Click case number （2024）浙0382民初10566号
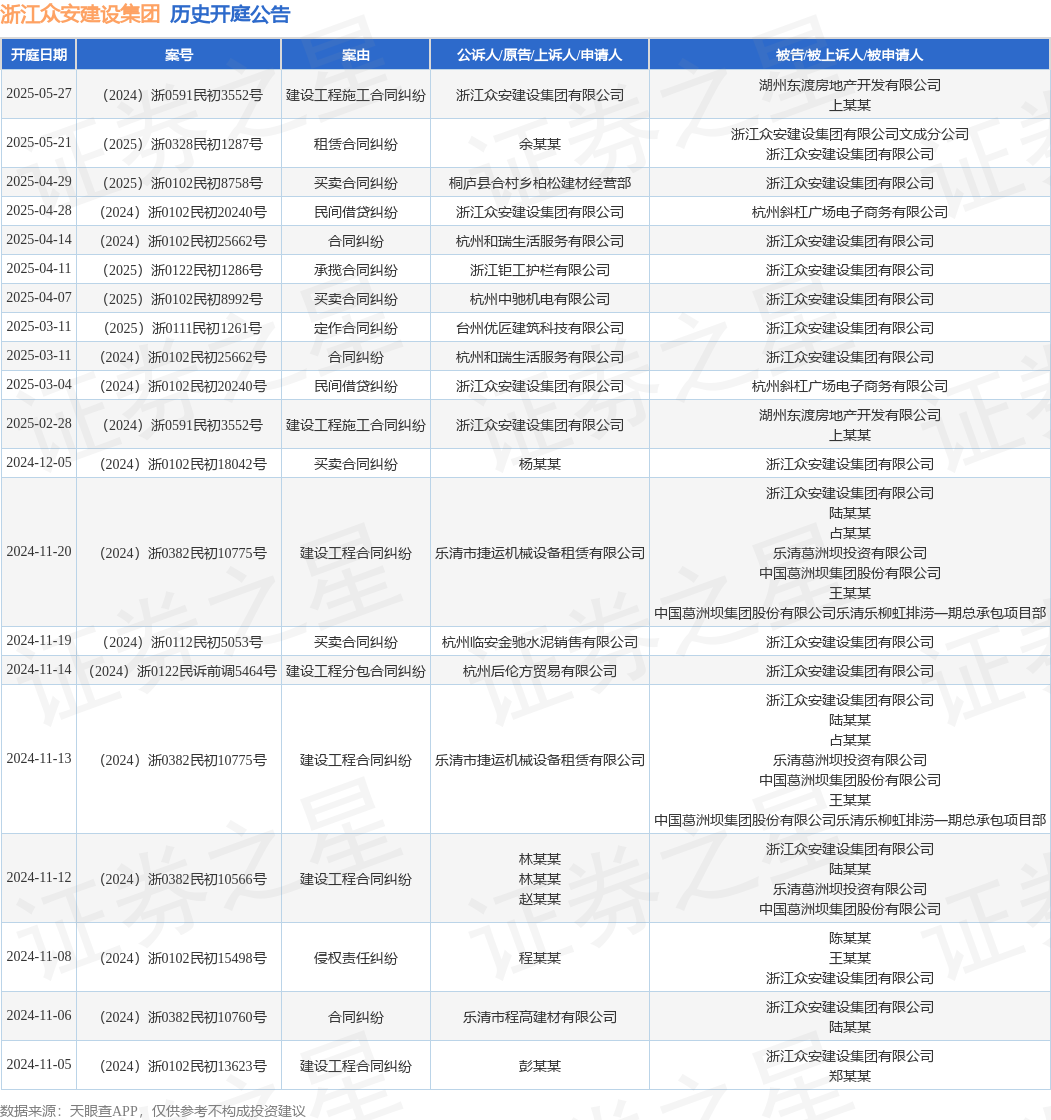 179,879
